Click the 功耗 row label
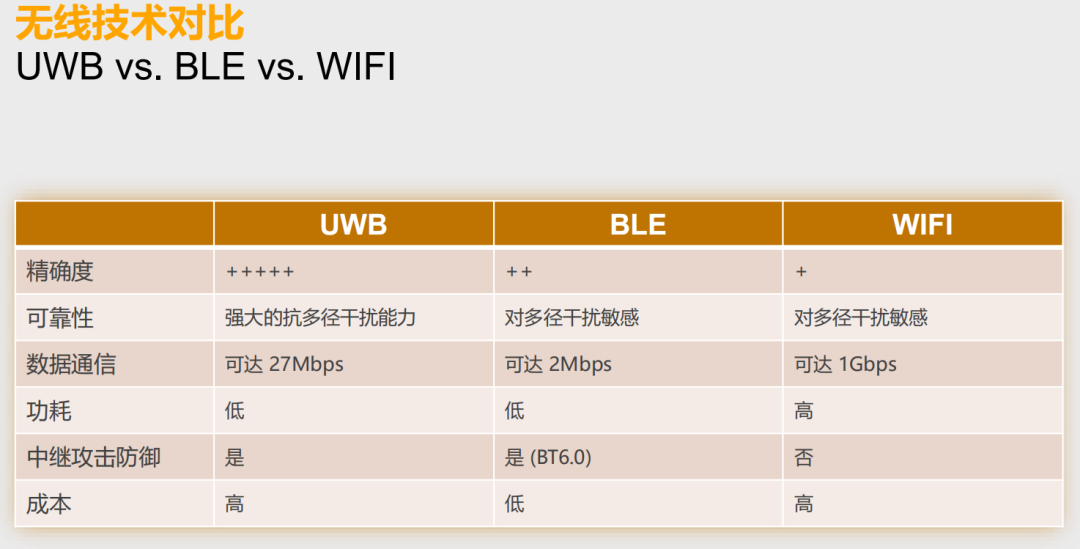Screen dimensions: 1080x549 click(x=49, y=411)
